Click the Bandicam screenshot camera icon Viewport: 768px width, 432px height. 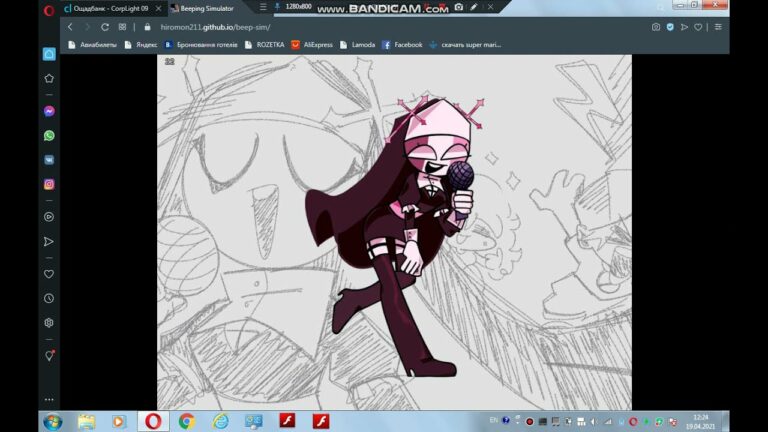tap(458, 7)
